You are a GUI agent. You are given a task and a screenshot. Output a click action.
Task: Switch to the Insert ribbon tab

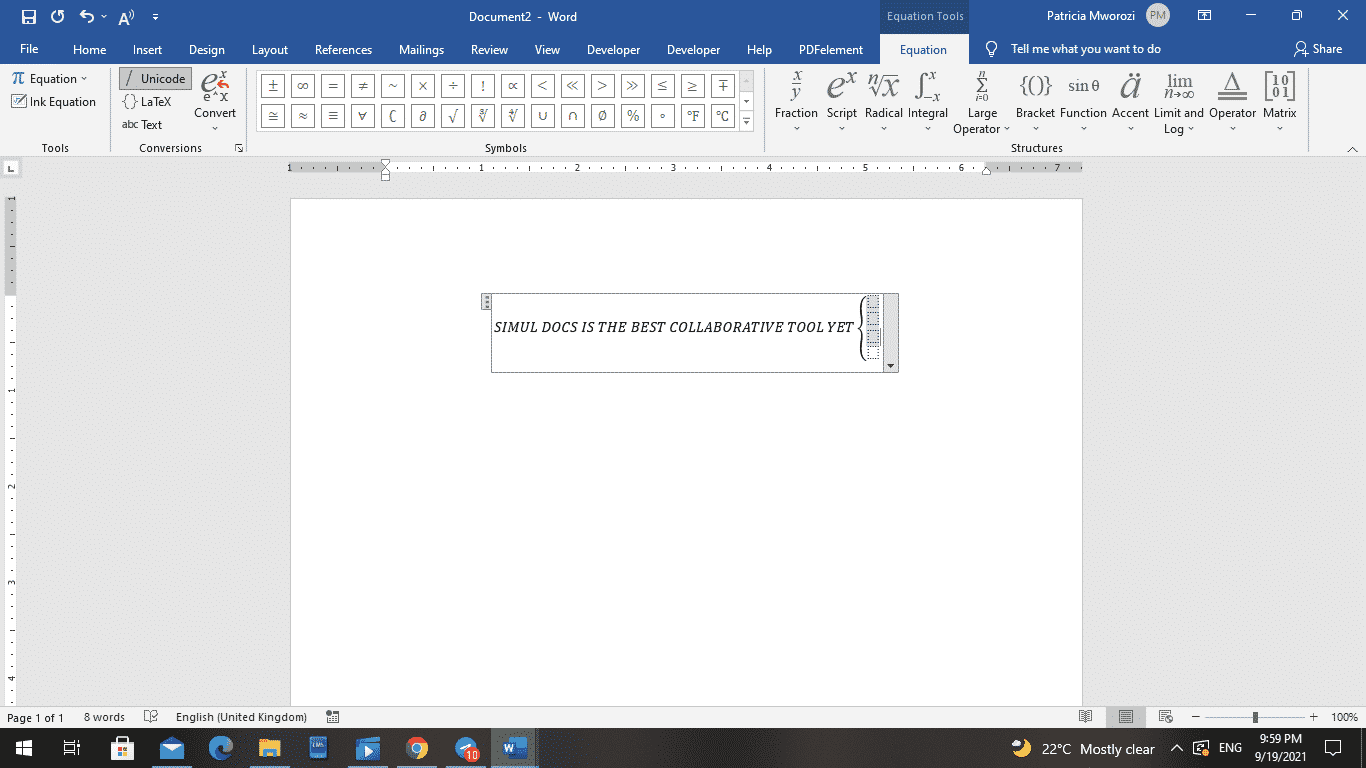pos(147,49)
